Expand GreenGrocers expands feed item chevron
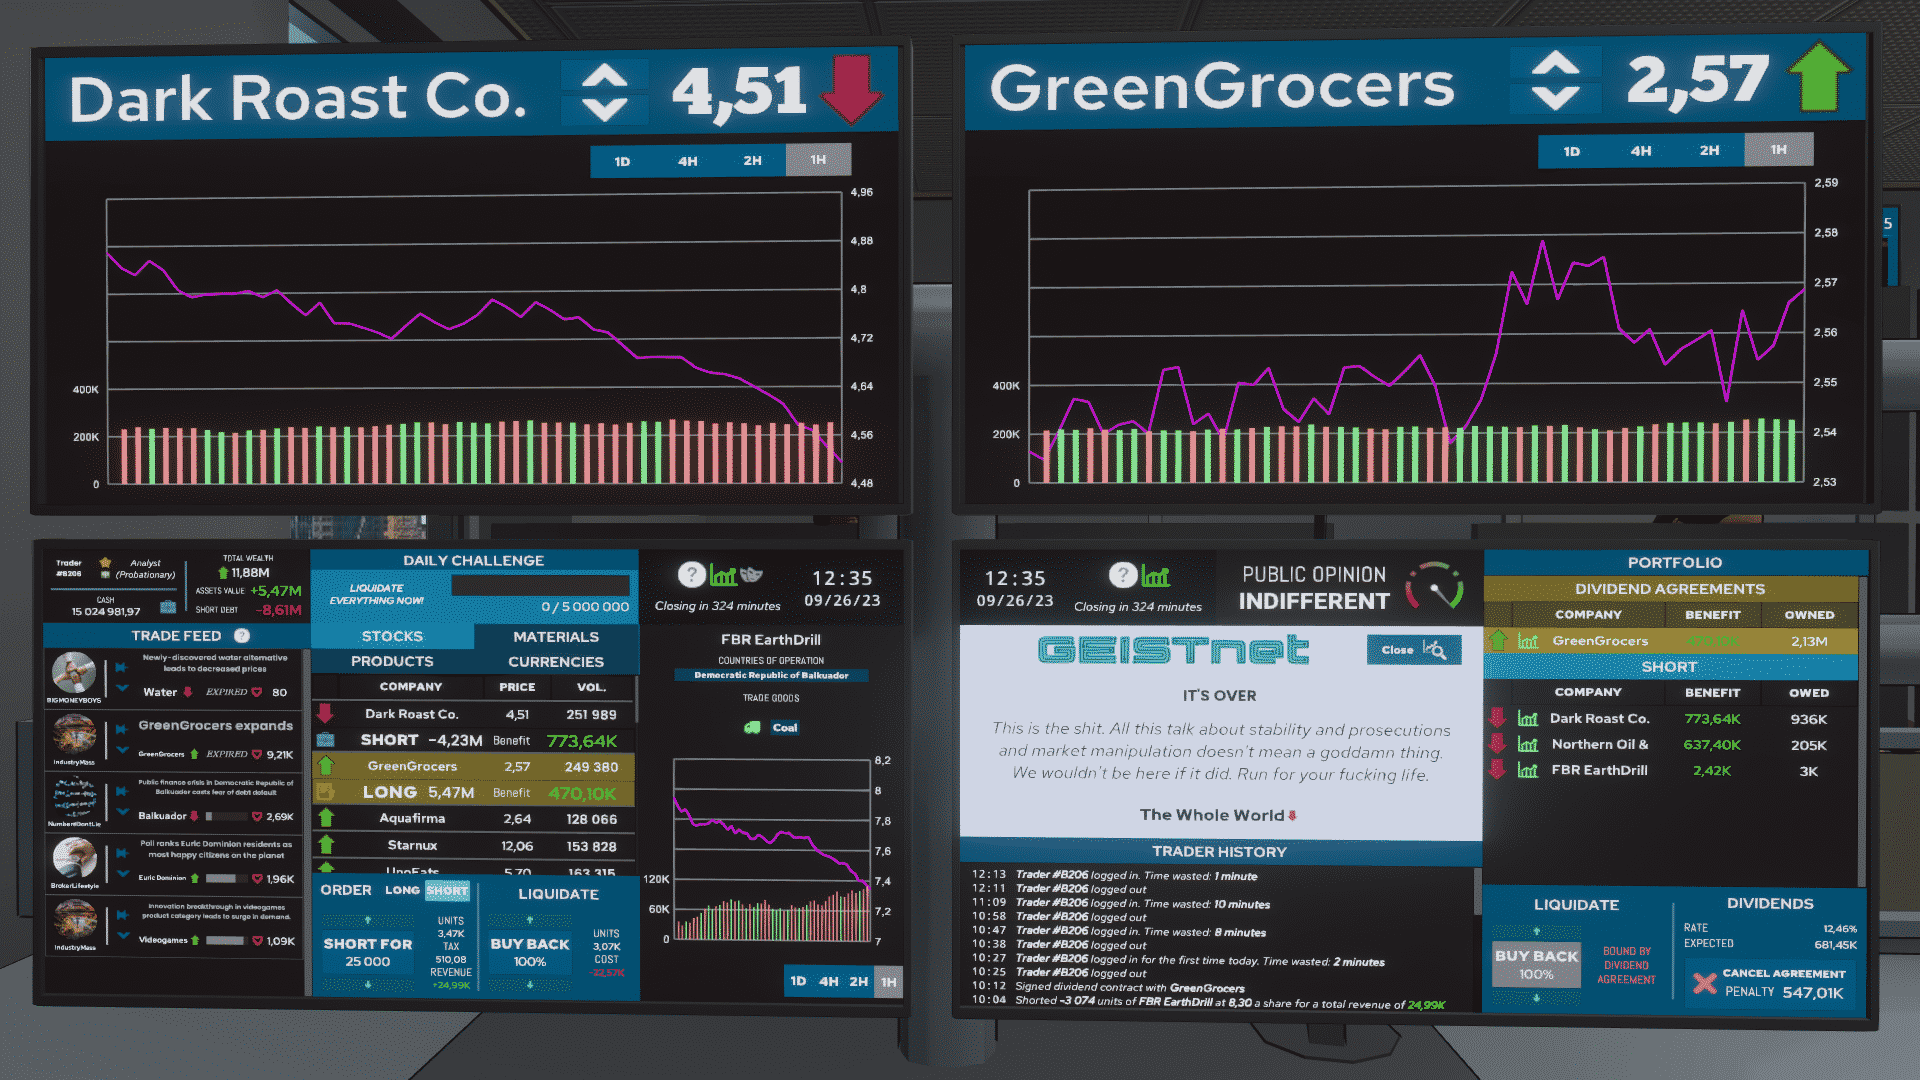This screenshot has height=1080, width=1920. coord(122,750)
